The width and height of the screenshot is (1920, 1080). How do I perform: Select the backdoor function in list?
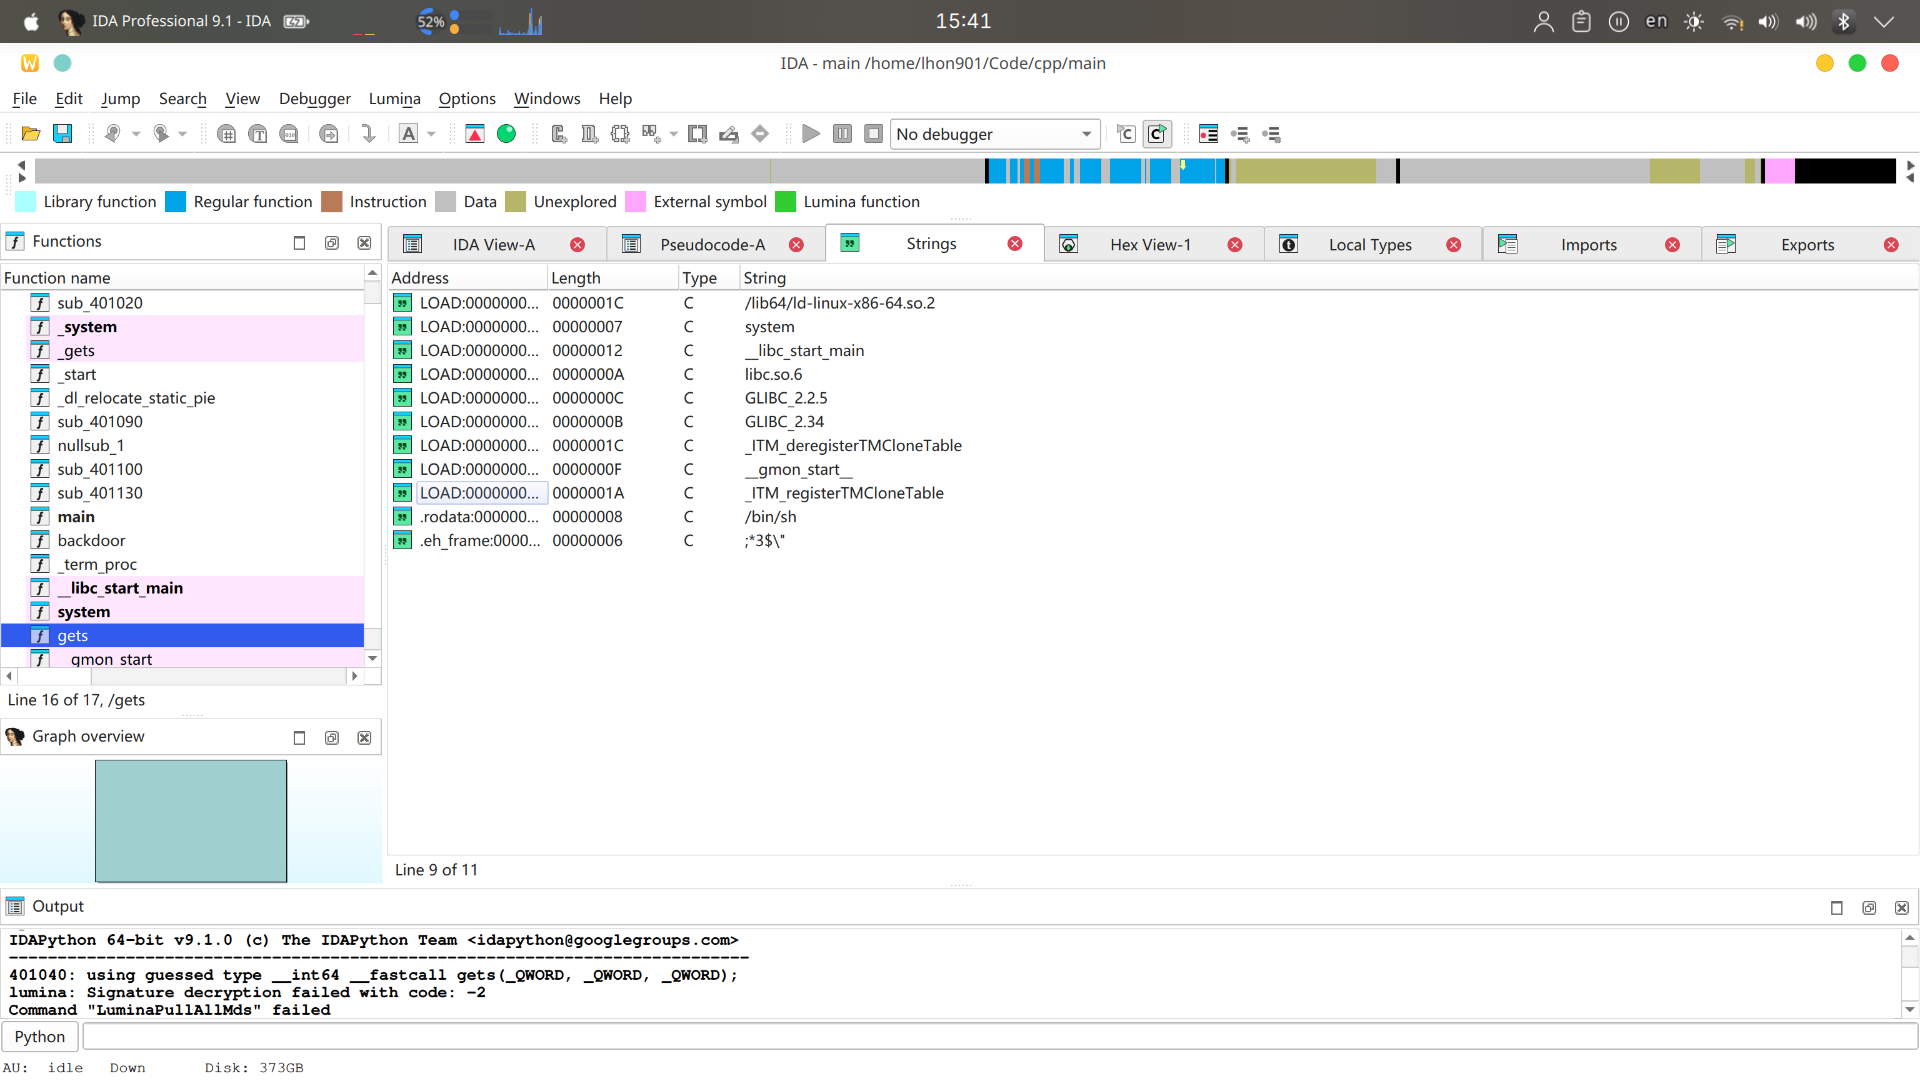click(91, 541)
